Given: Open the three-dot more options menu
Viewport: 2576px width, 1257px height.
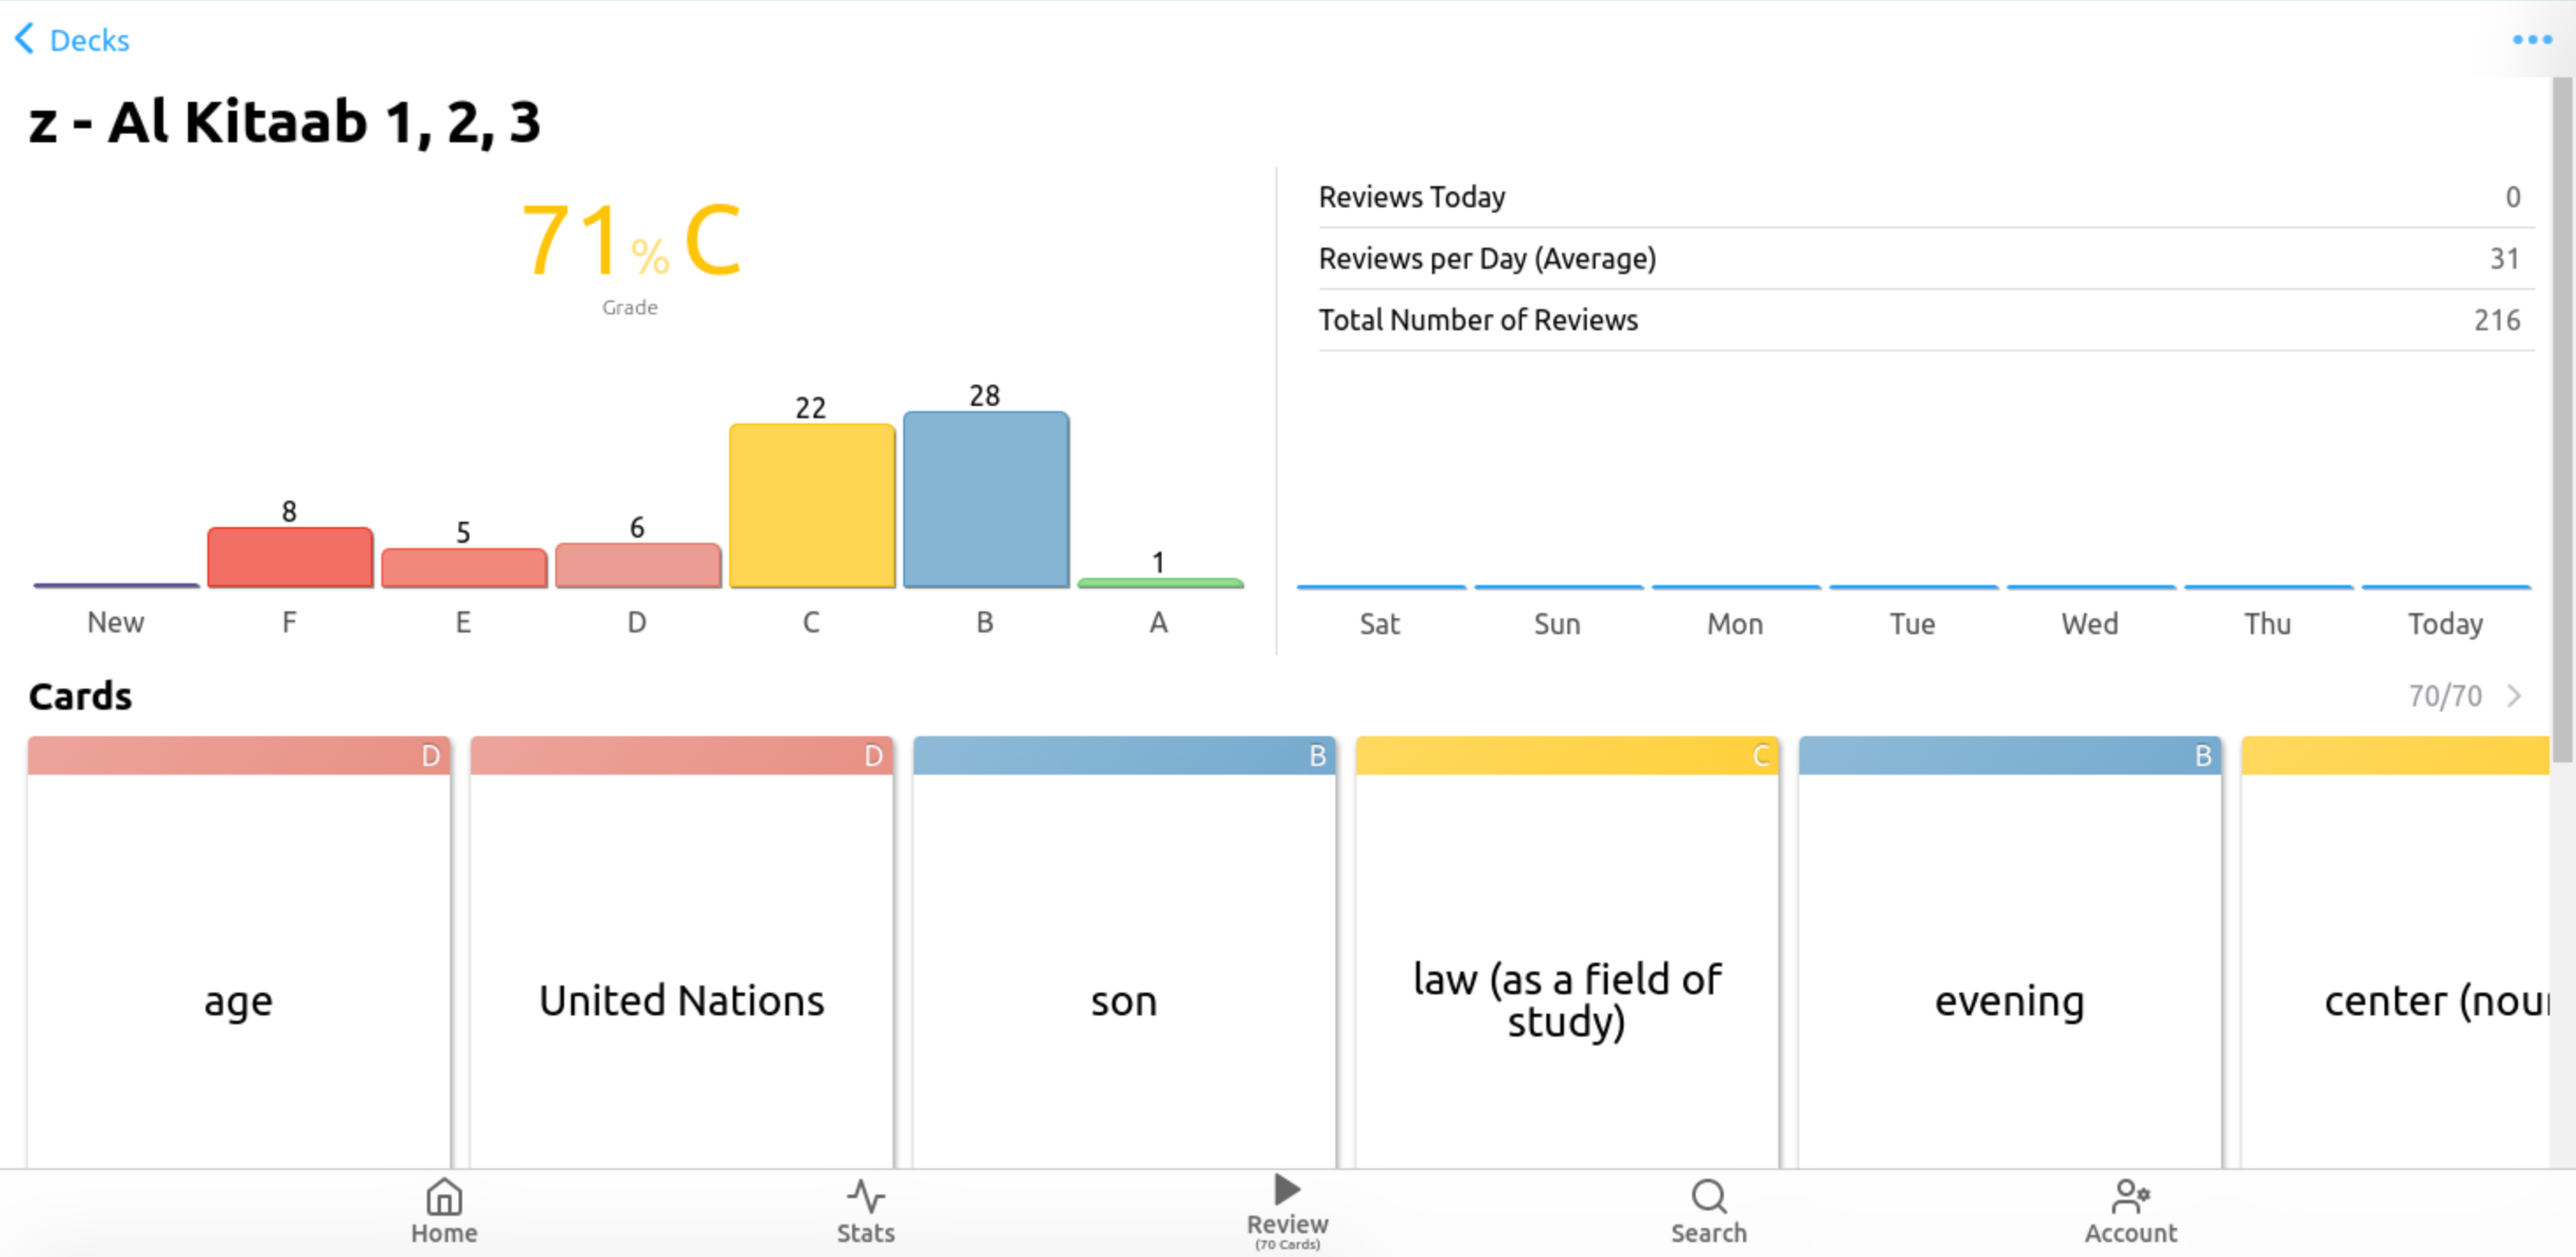Looking at the screenshot, I should 2531,40.
